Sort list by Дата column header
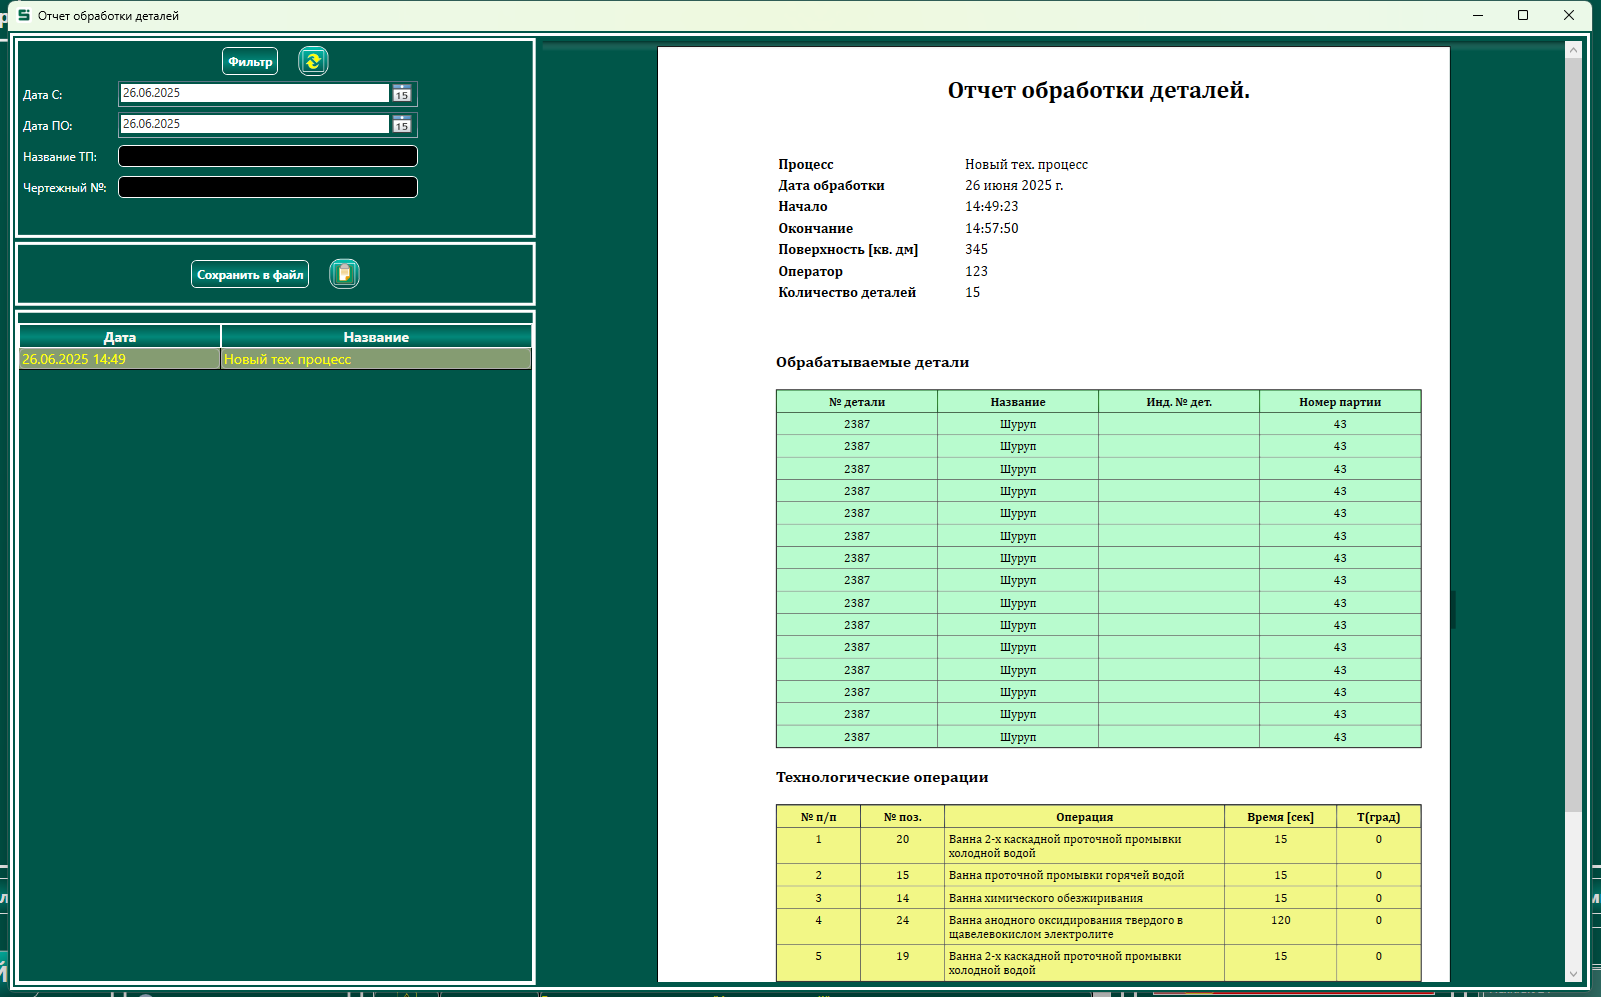Image resolution: width=1601 pixels, height=997 pixels. coord(120,337)
